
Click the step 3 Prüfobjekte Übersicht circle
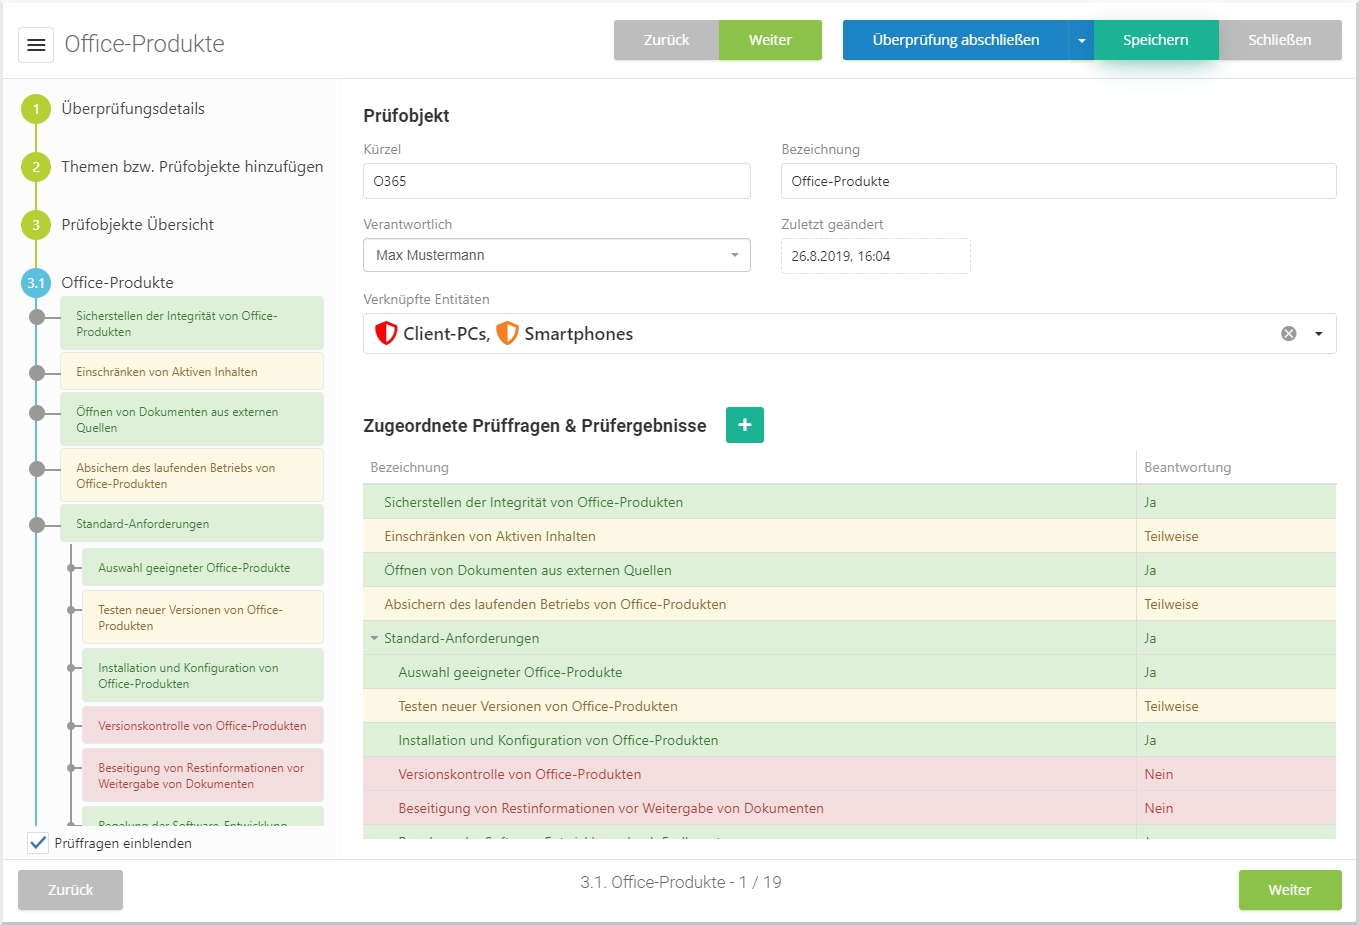[x=36, y=225]
